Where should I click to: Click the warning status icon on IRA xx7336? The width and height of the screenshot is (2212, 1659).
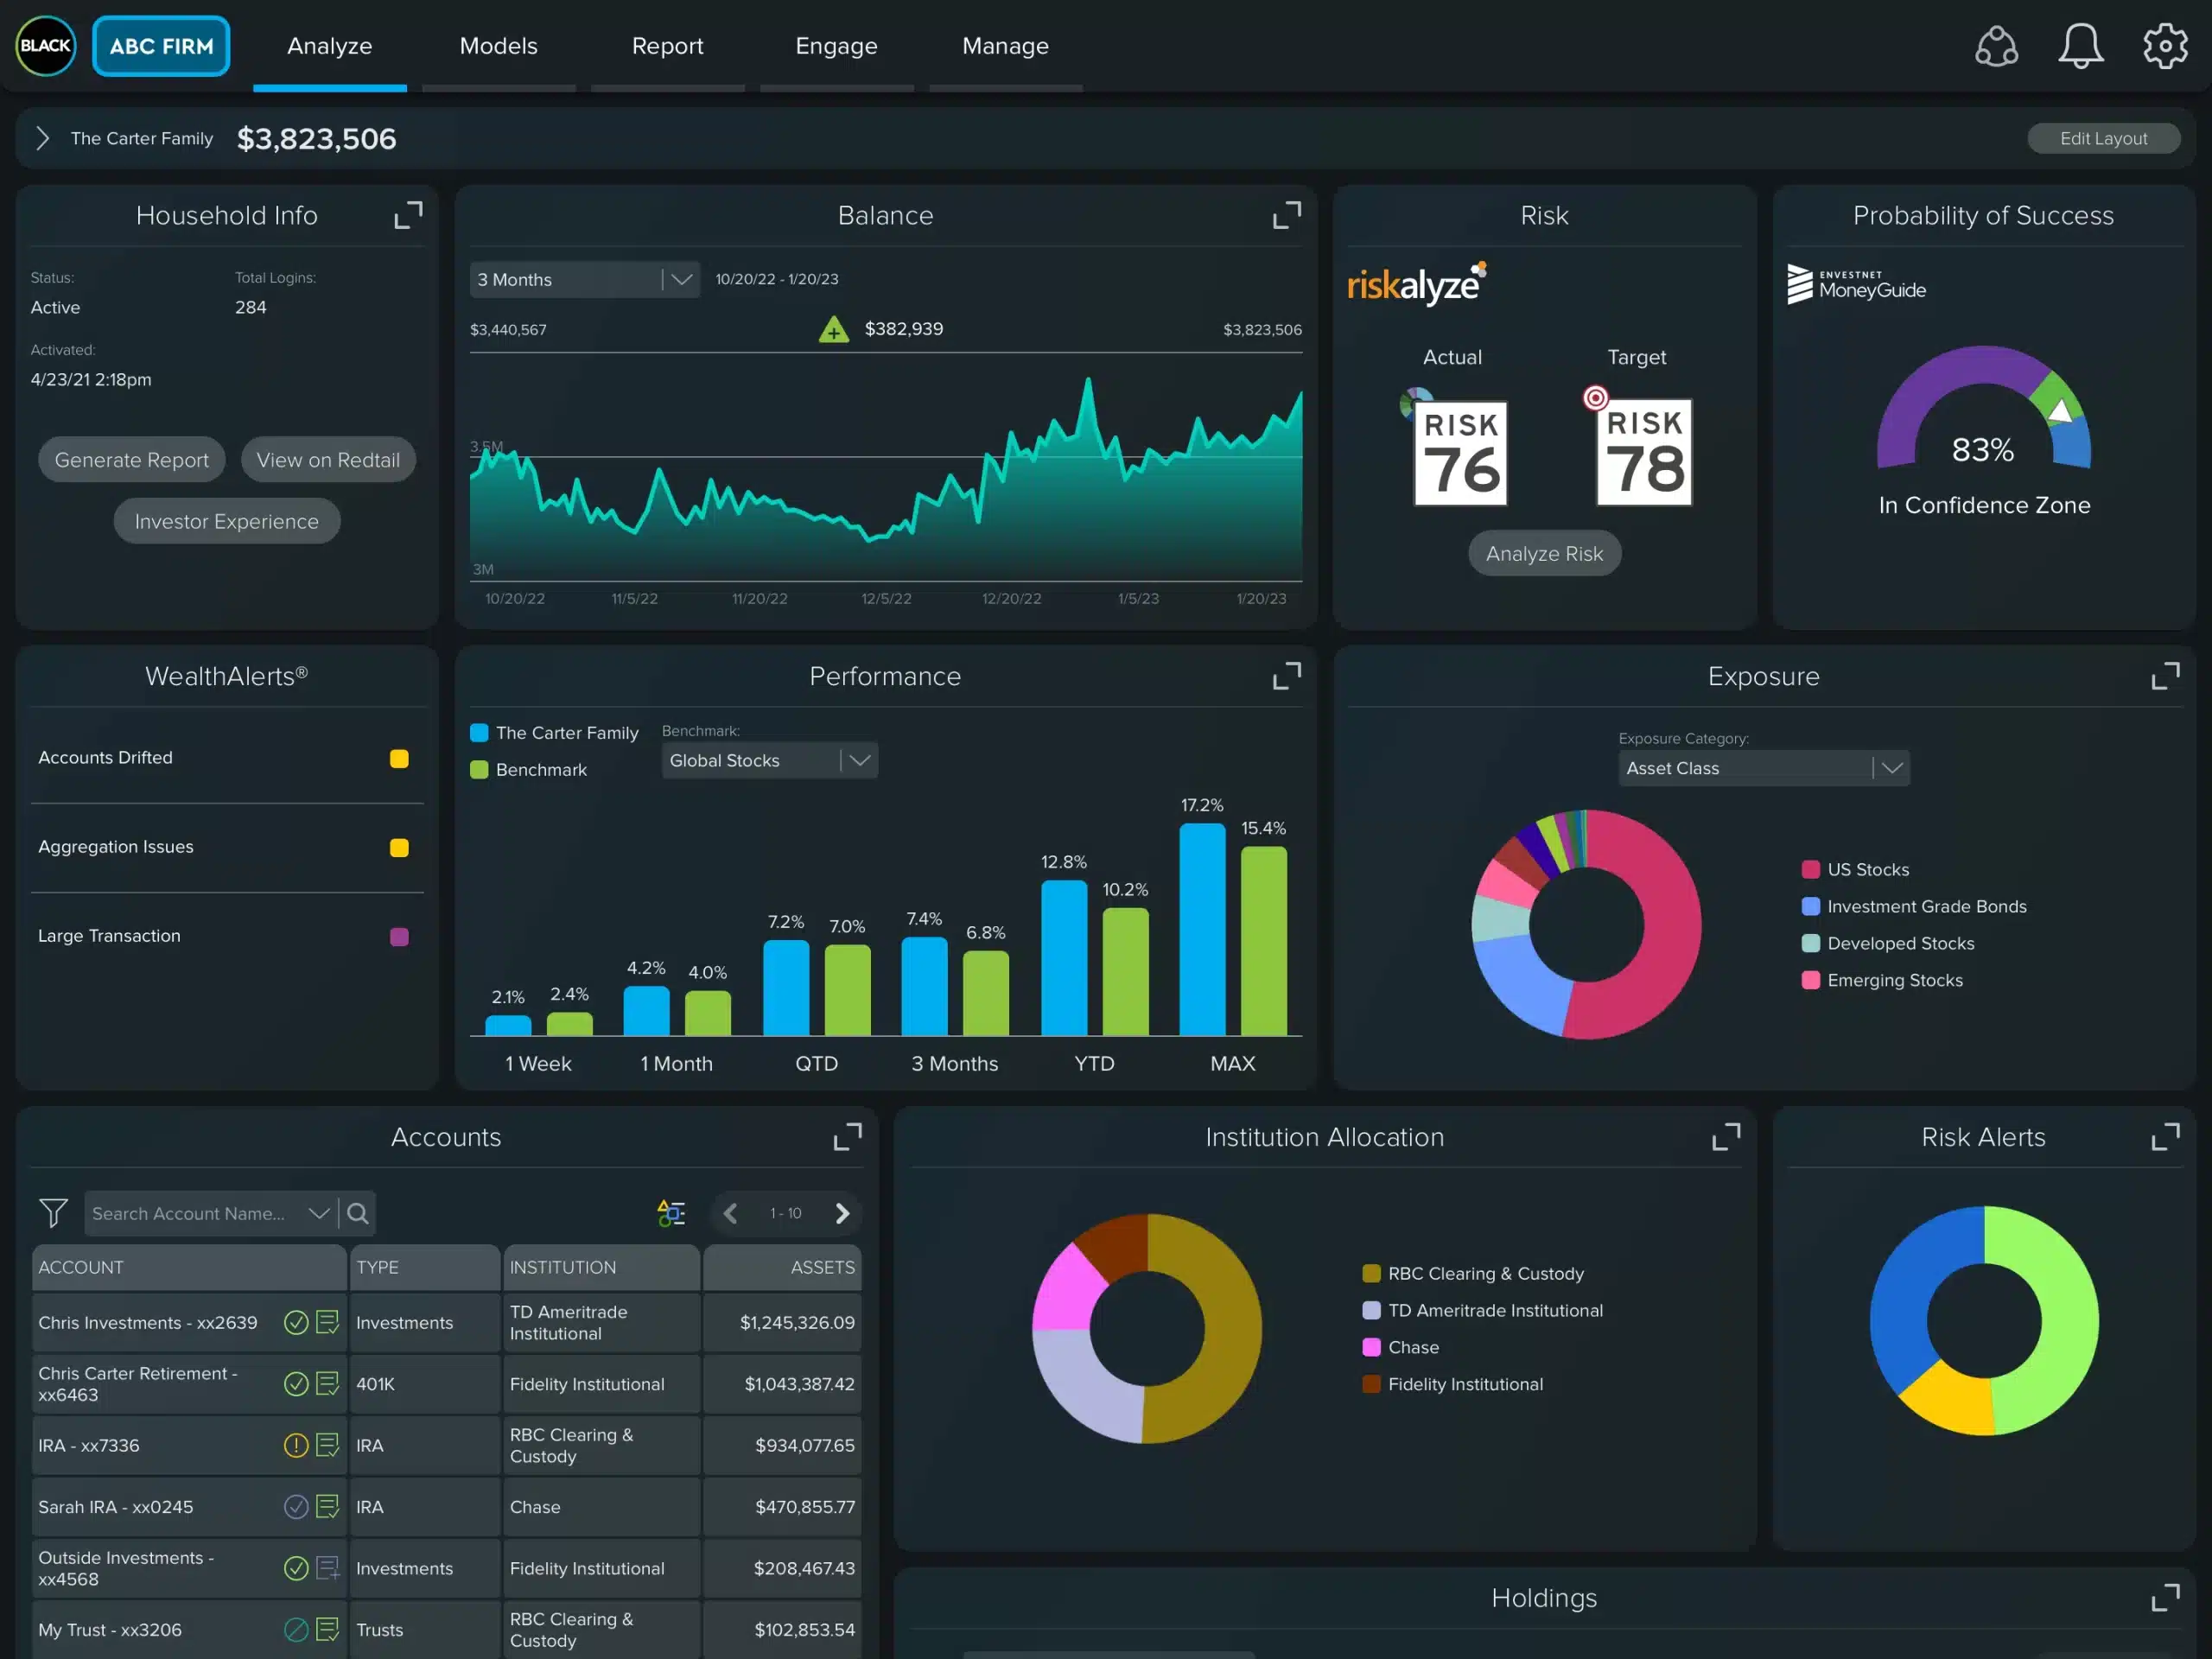pyautogui.click(x=296, y=1445)
